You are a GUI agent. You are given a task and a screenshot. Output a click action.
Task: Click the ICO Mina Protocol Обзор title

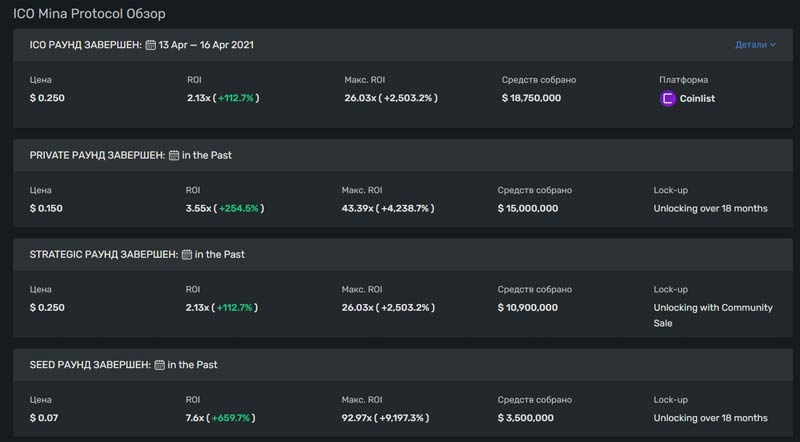pyautogui.click(x=89, y=14)
